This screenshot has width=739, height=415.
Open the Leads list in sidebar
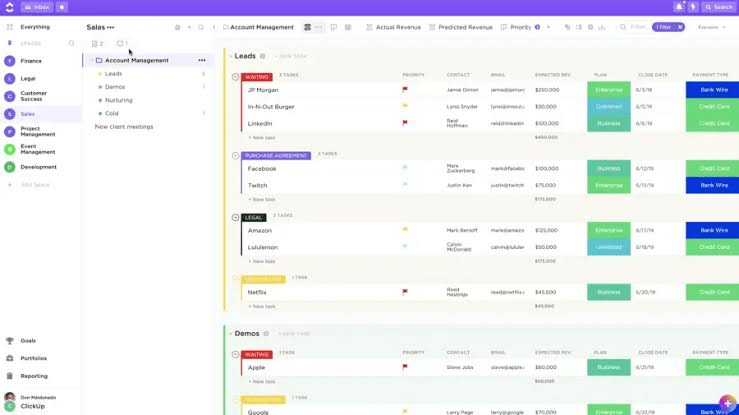(x=114, y=74)
